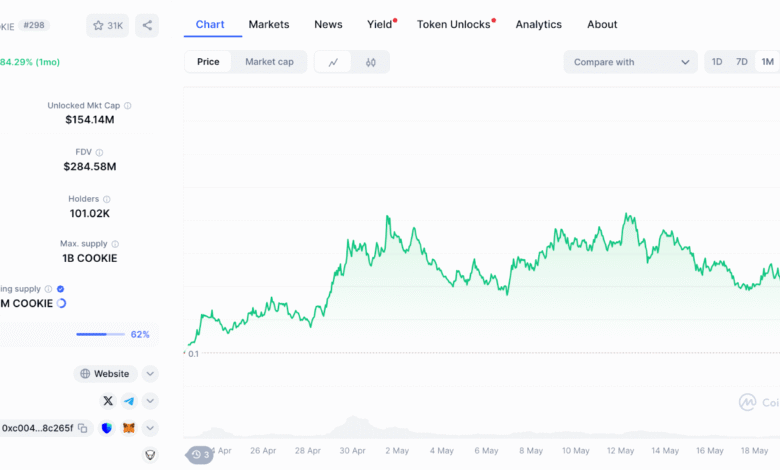This screenshot has height=470, width=780.
Task: Click the #298 rank badge
Action: coord(34,25)
